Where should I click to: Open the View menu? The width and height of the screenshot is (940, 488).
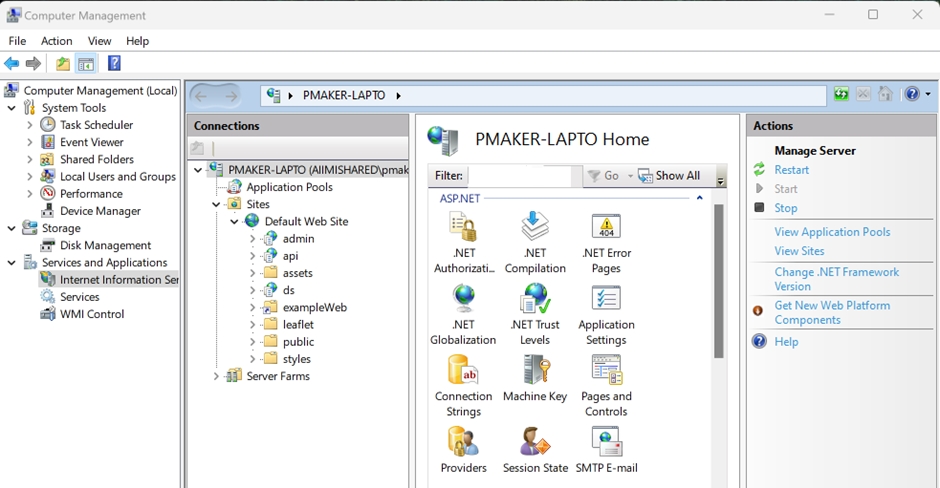(x=99, y=41)
